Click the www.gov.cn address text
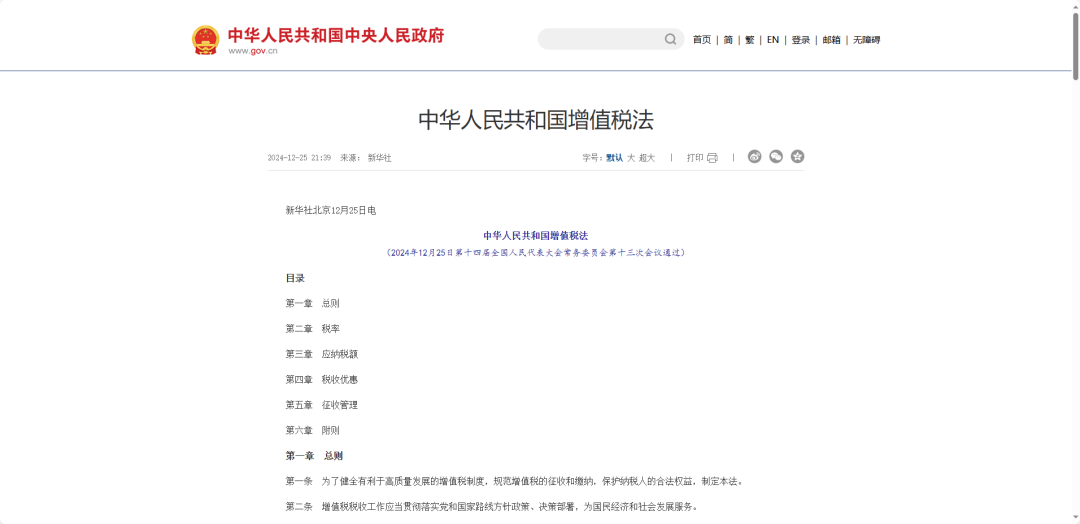 (x=253, y=51)
